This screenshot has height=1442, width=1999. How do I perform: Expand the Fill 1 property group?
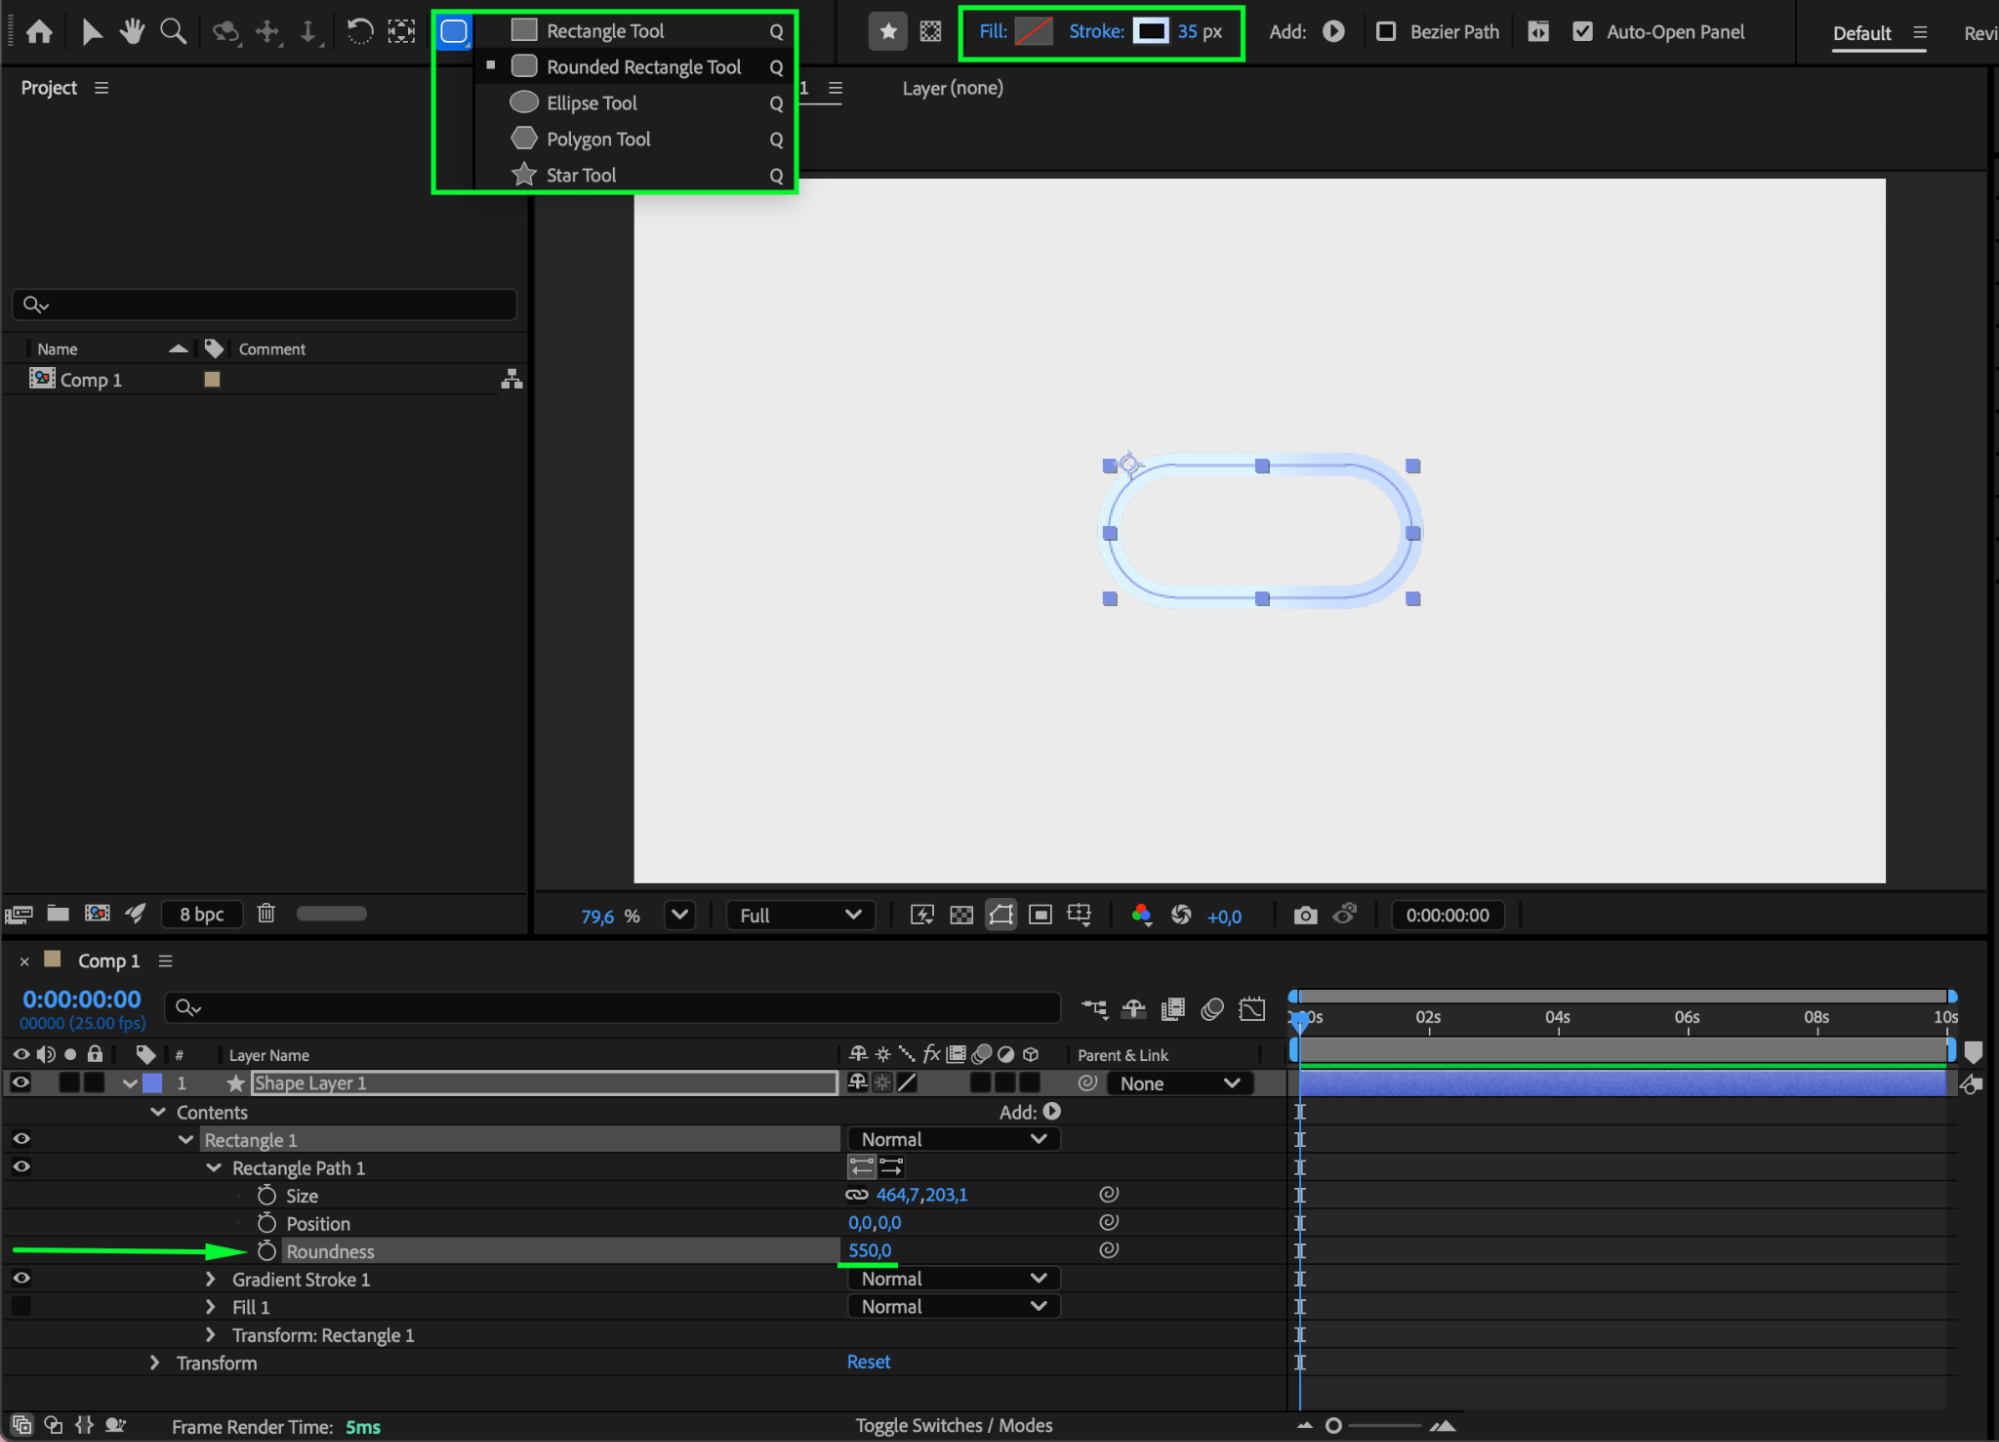tap(210, 1307)
